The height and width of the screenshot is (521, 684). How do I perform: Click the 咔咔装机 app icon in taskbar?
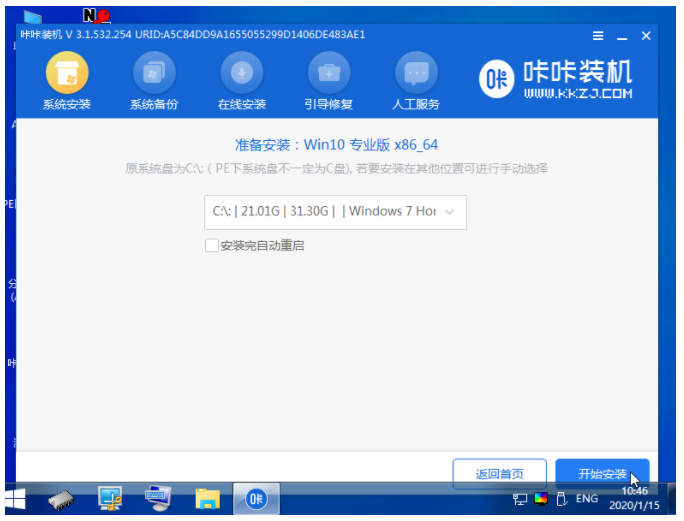click(256, 498)
